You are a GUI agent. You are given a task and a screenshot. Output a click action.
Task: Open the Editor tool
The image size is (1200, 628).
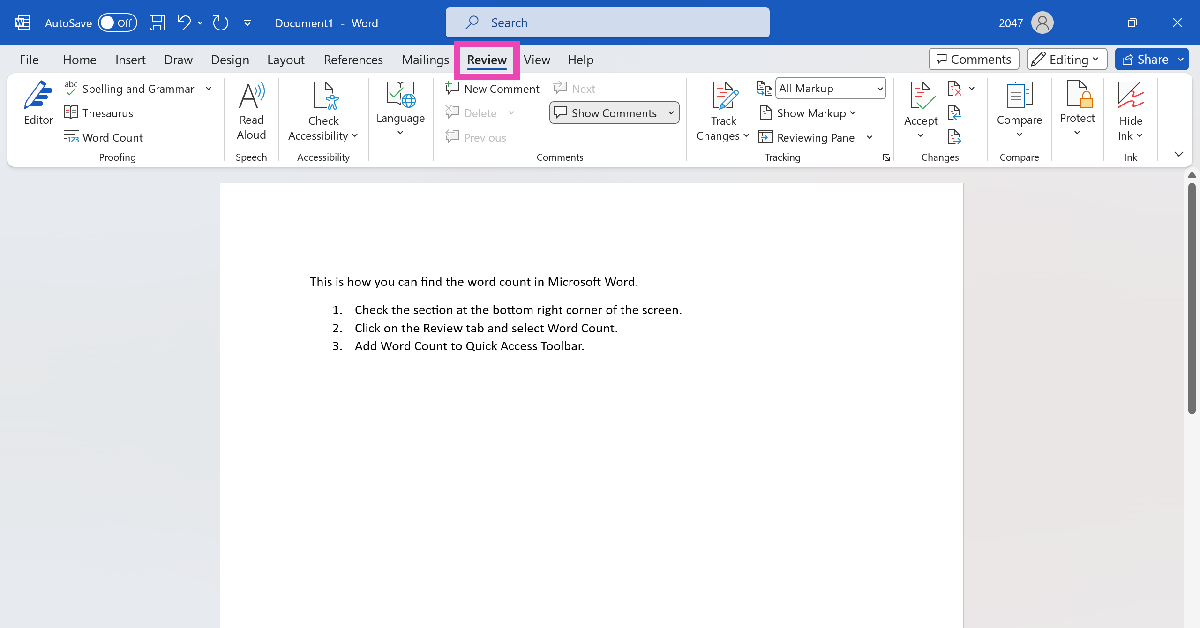coord(38,104)
